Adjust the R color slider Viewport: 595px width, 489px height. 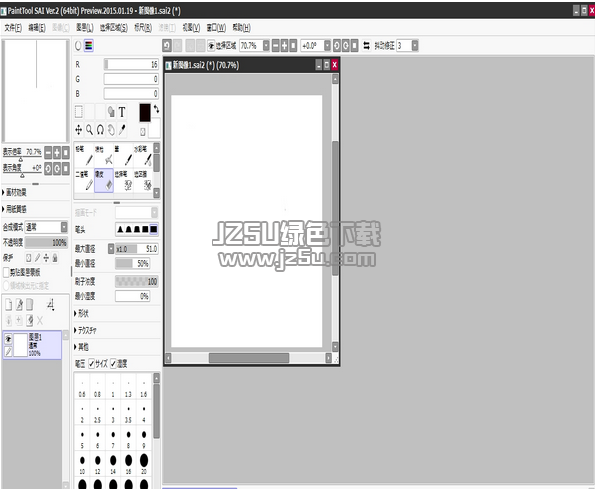pos(131,64)
